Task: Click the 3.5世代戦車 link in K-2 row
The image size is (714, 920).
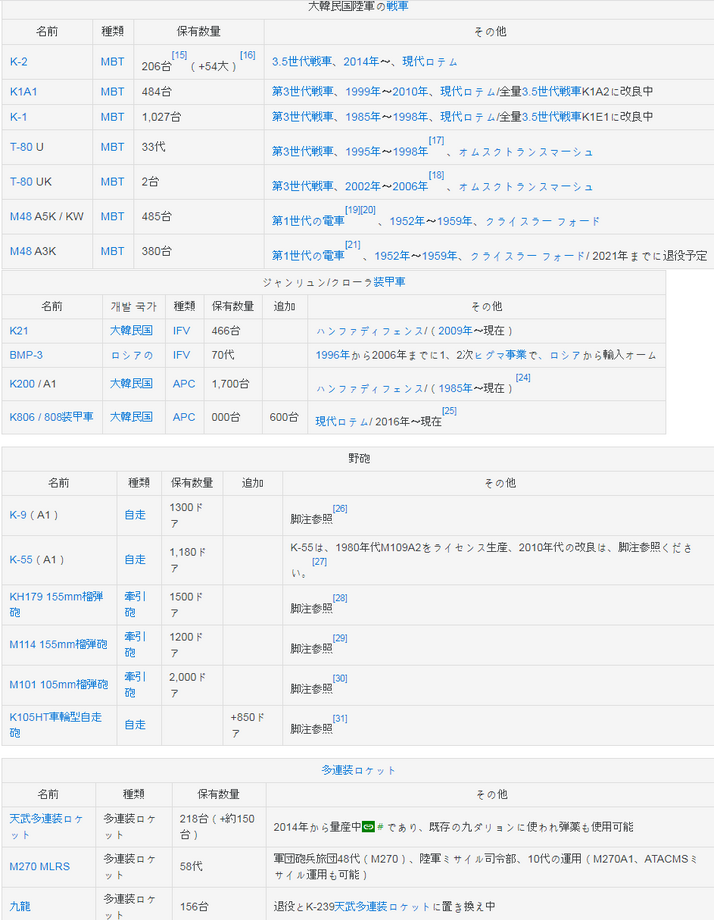Action: pos(304,62)
